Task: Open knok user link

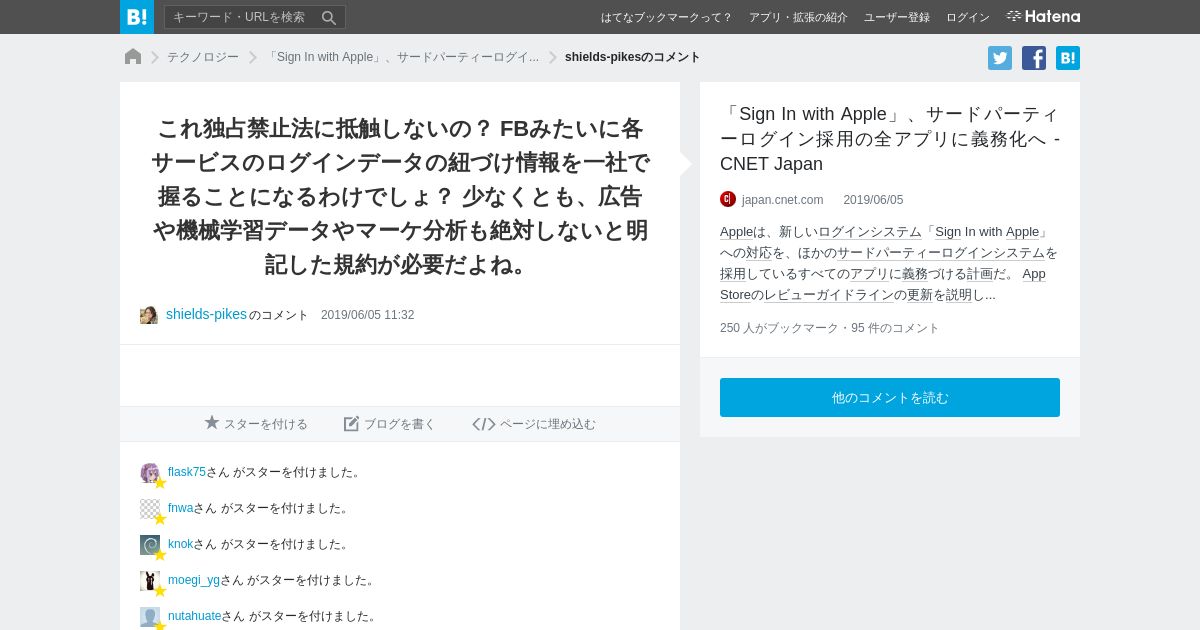Action: (180, 544)
